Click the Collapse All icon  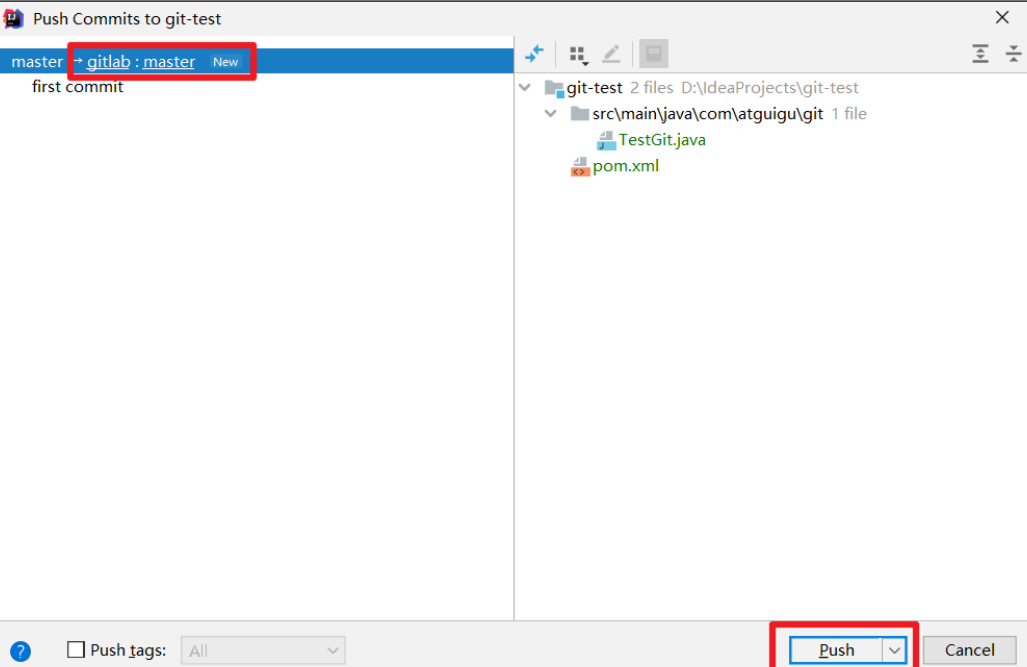[x=1013, y=54]
